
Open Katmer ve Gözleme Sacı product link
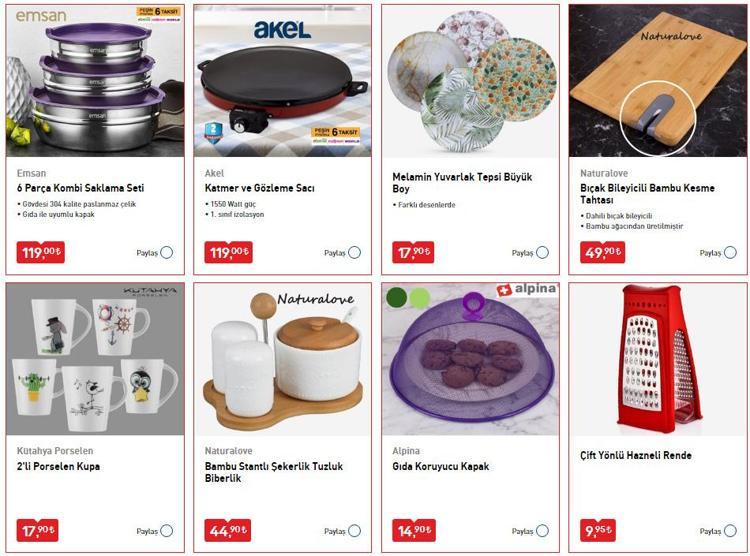pos(260,188)
